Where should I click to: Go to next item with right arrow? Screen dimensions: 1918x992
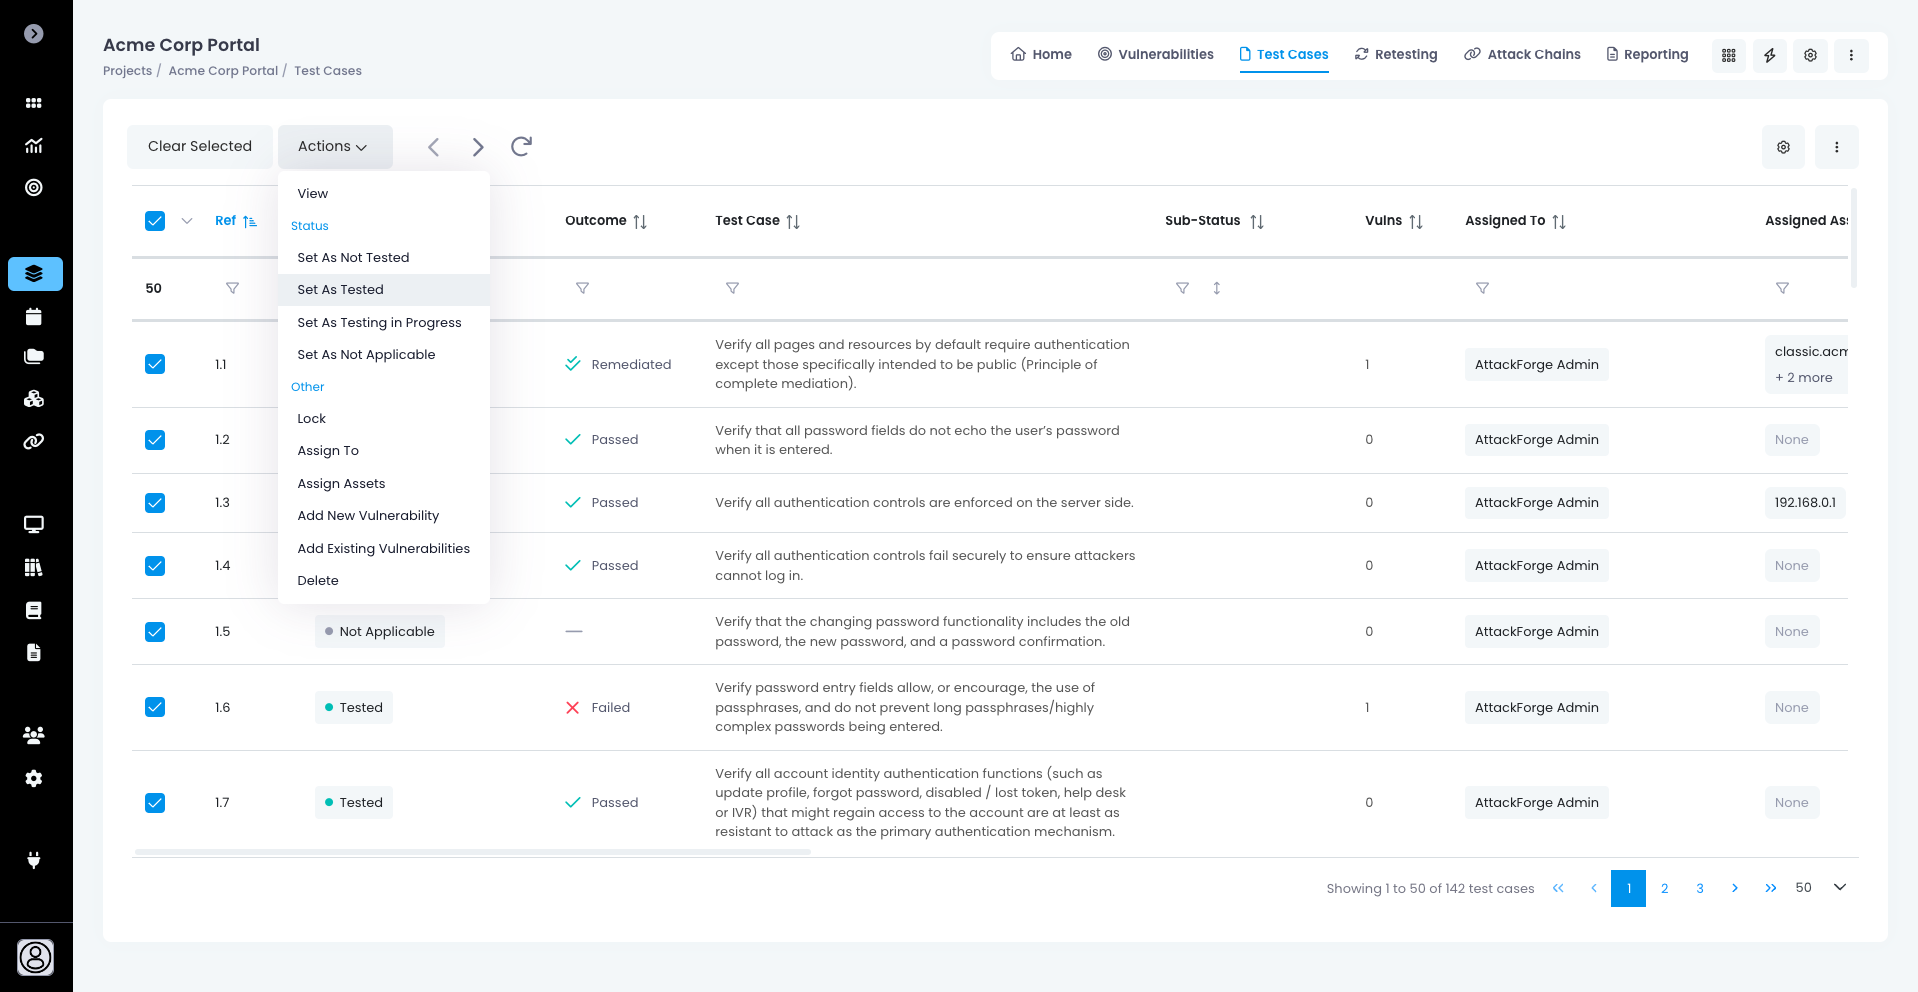coord(478,147)
